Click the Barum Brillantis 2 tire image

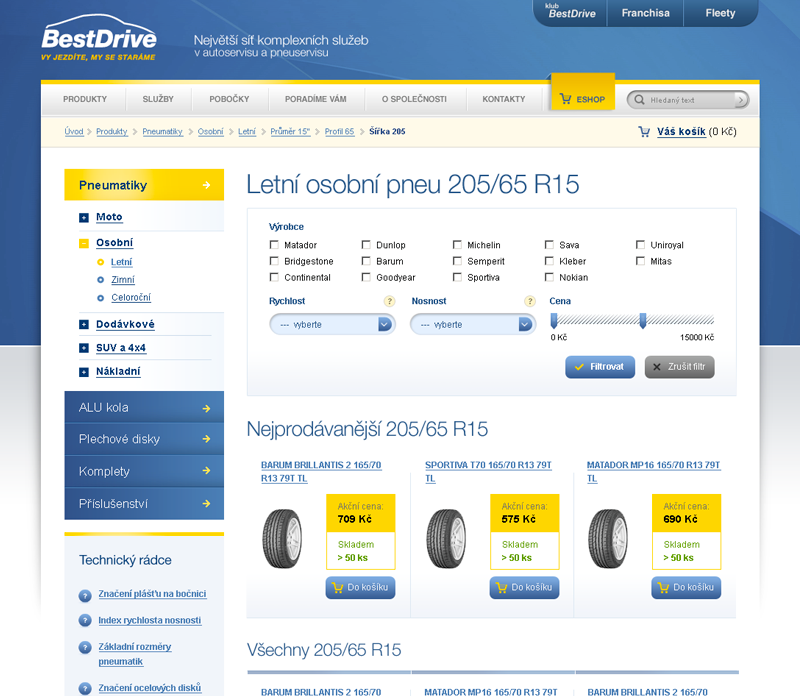pos(282,538)
